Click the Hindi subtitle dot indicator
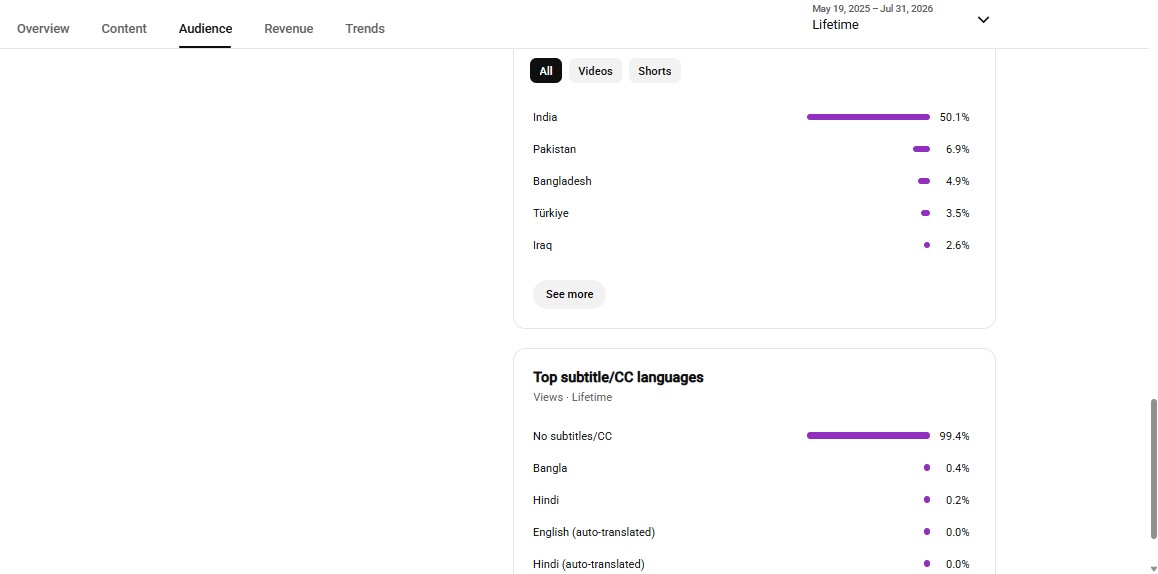Screen dimensions: 1158x574 click(x=927, y=500)
